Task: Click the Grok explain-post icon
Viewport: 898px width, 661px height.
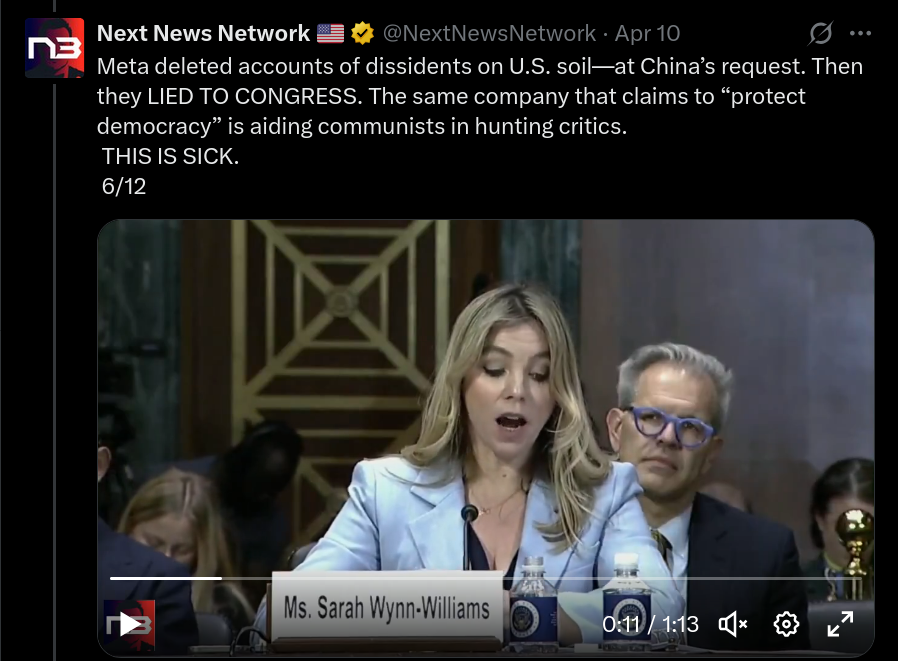Action: (x=820, y=33)
